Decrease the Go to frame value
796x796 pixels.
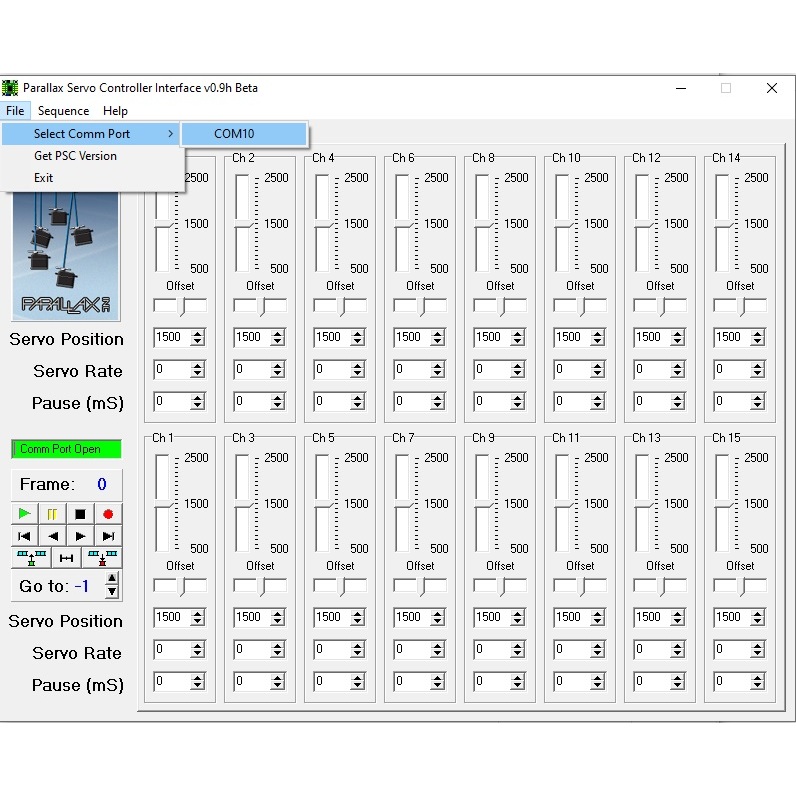pyautogui.click(x=112, y=591)
